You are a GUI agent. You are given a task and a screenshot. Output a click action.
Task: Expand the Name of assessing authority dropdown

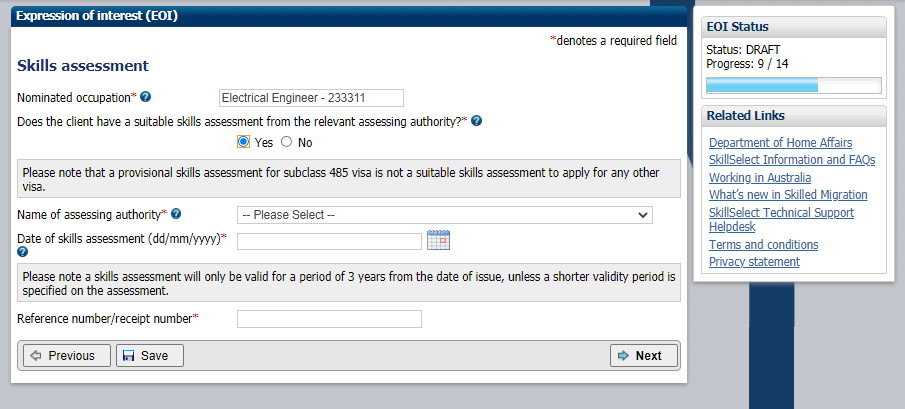(444, 215)
